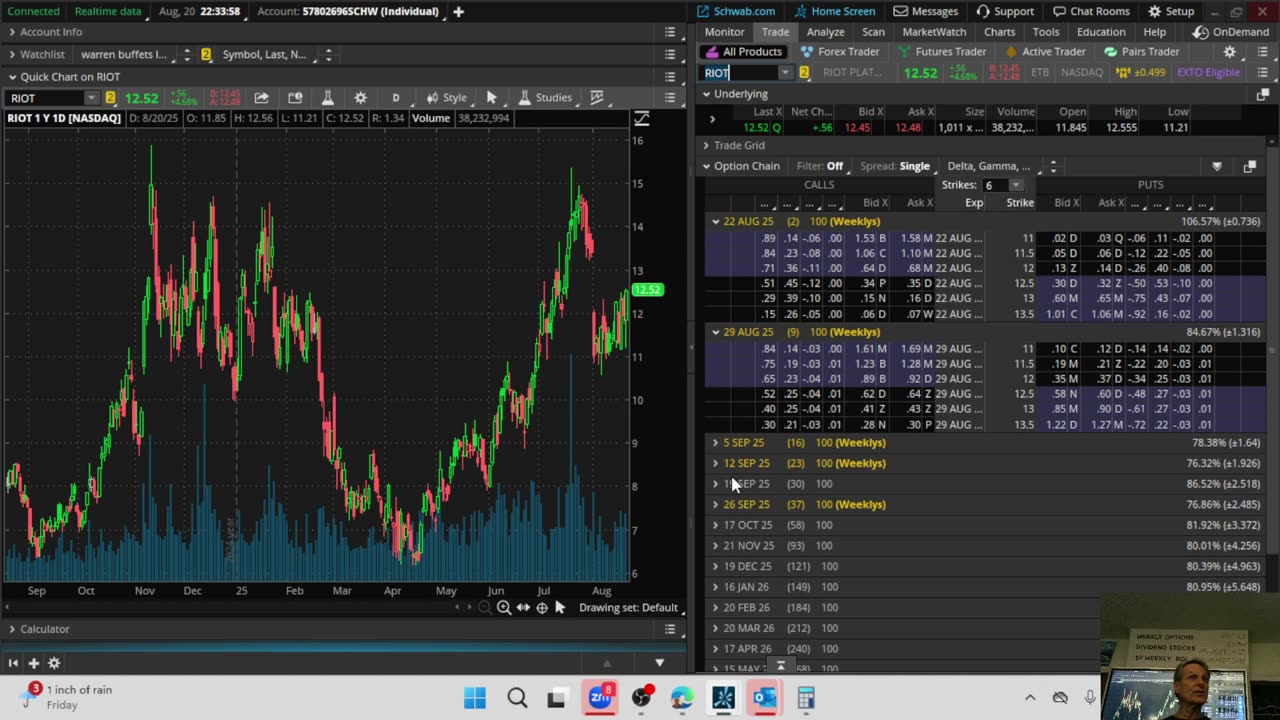Select the Futures Trader sub-tab
This screenshot has height=720, width=1280.
943,52
